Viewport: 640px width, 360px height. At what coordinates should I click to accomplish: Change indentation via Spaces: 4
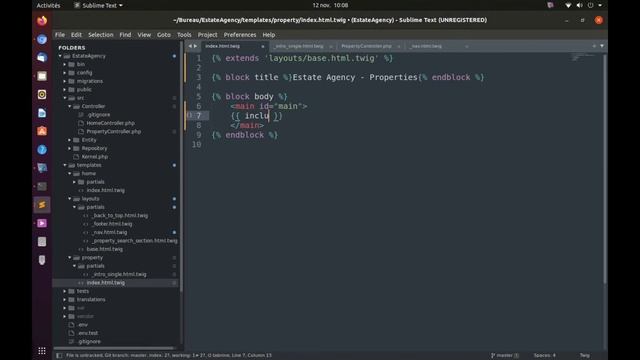point(544,356)
